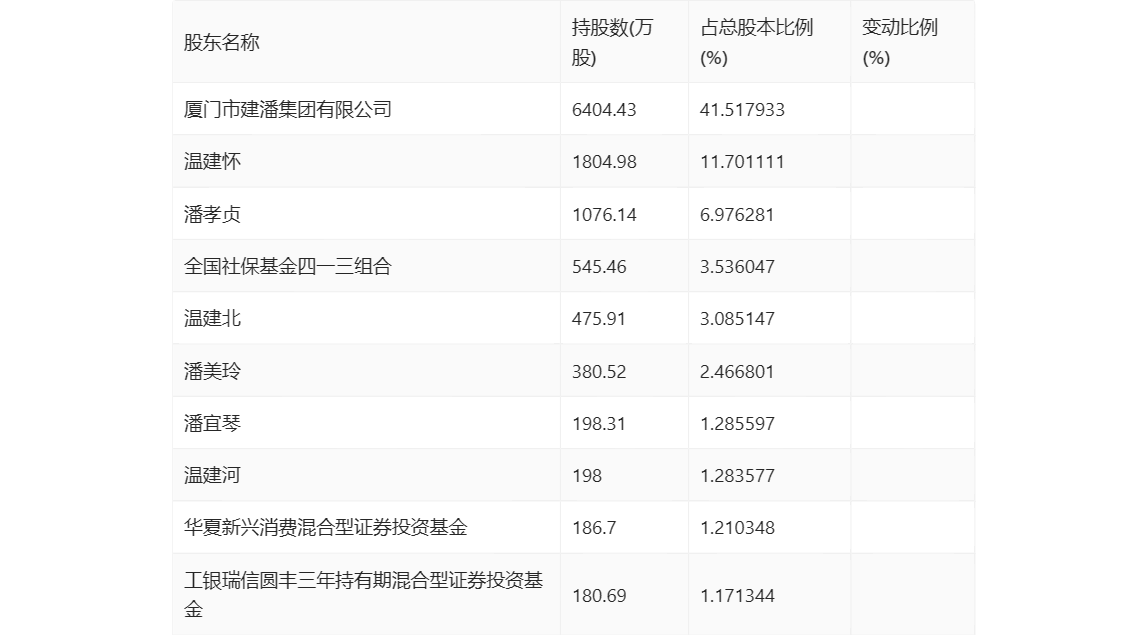Select the percentage 1.285597
Image resolution: width=1148 pixels, height=635 pixels.
pyautogui.click(x=737, y=423)
